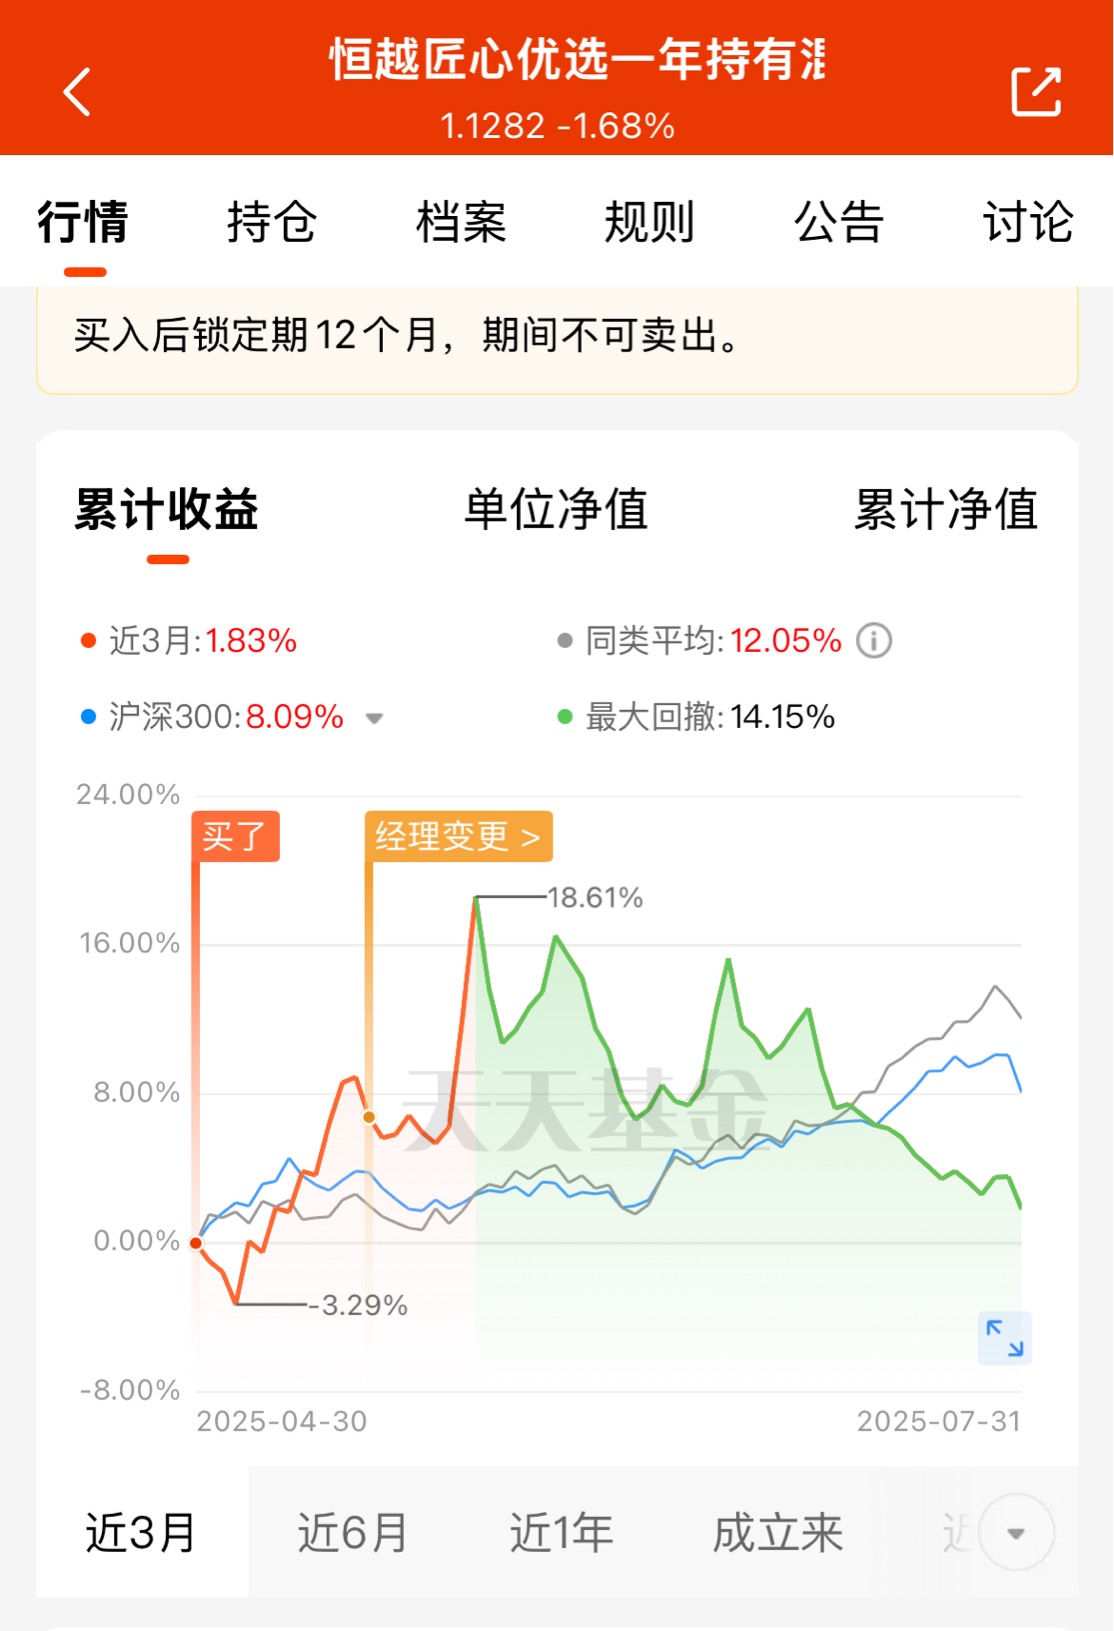Switch to the 公告 tab
Screen dimensions: 1114x1631
[x=839, y=222]
